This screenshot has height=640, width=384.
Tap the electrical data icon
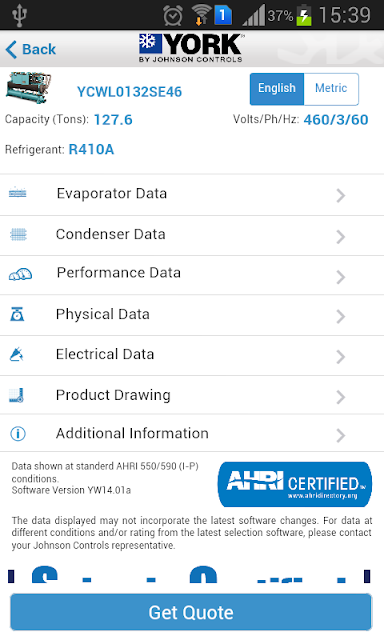point(16,354)
